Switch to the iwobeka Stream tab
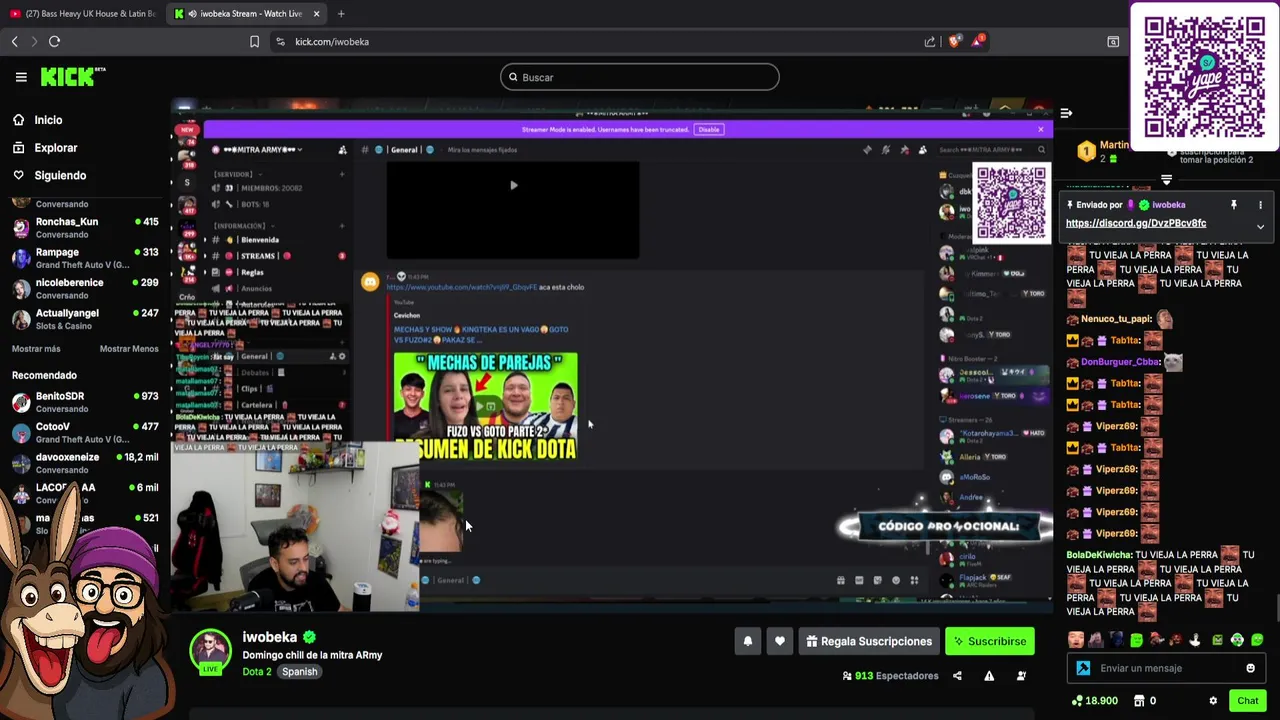The image size is (1280, 720). pos(246,14)
